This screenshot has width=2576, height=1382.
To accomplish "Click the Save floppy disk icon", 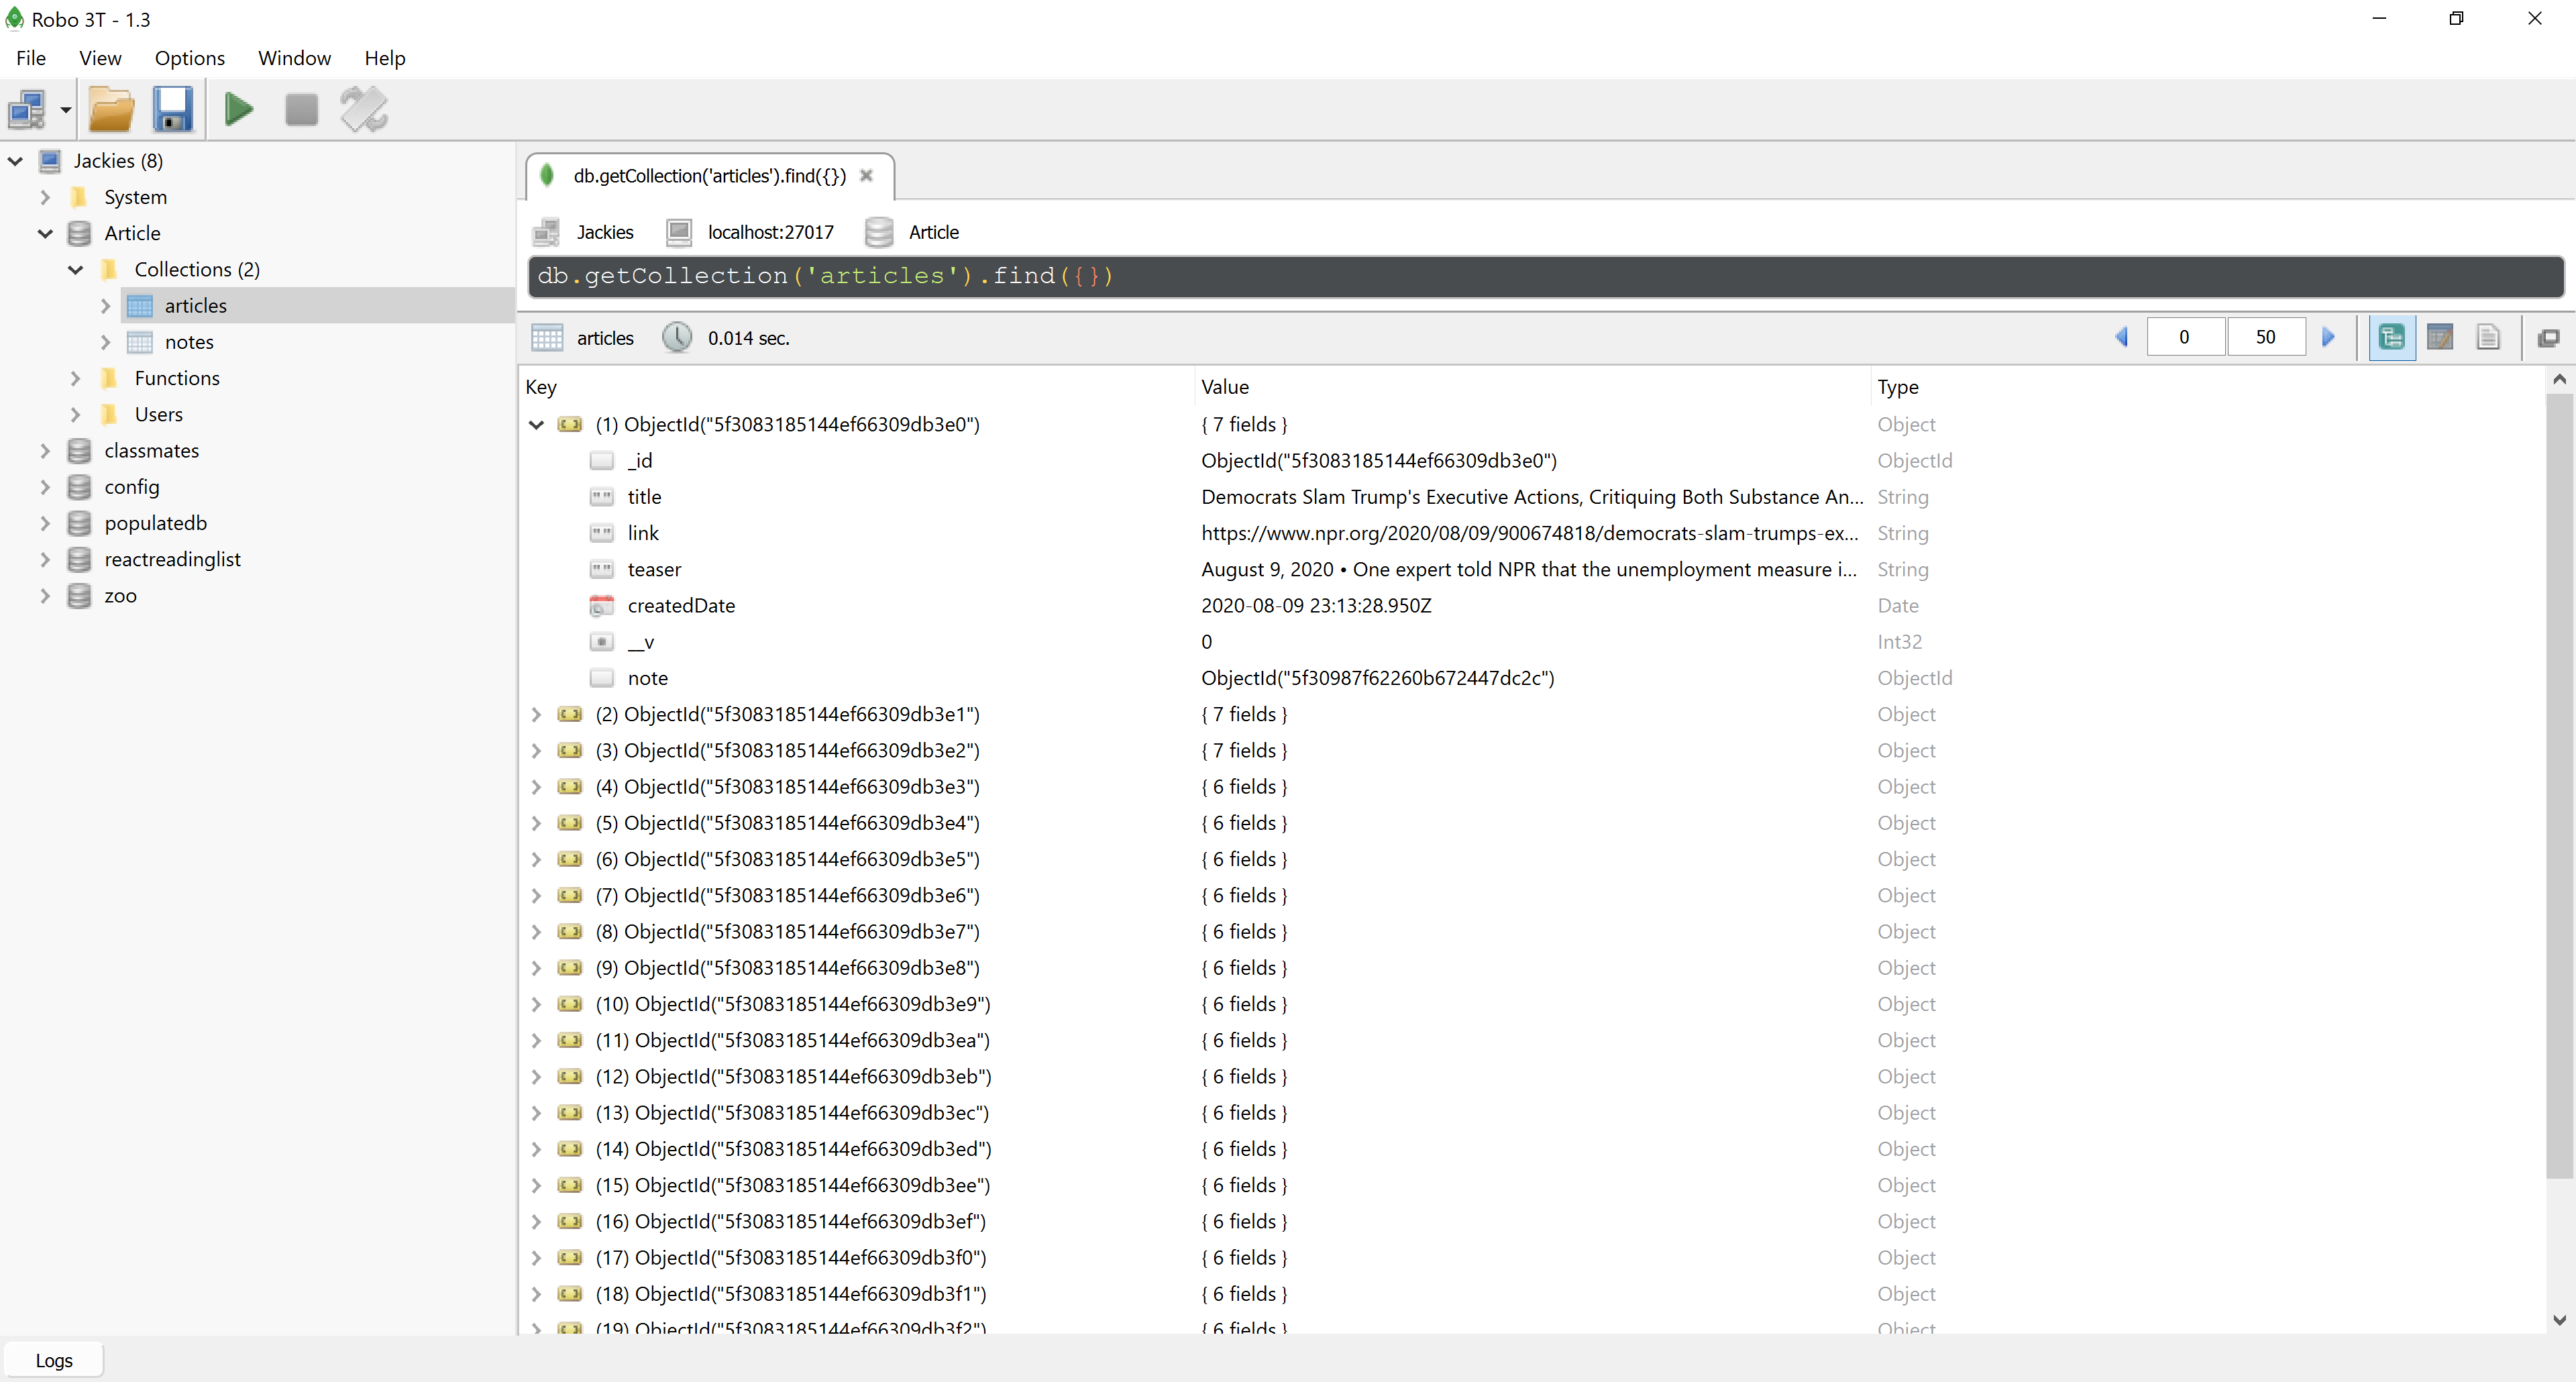I will [x=173, y=110].
